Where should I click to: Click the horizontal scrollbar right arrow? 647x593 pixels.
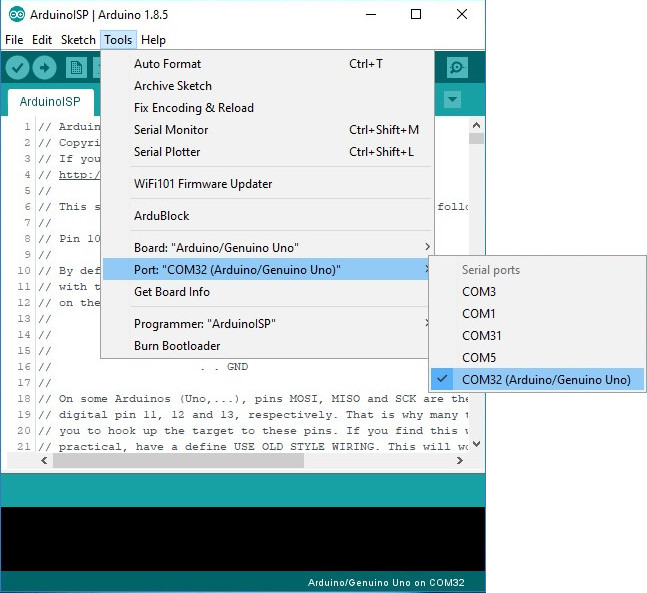pyautogui.click(x=460, y=461)
